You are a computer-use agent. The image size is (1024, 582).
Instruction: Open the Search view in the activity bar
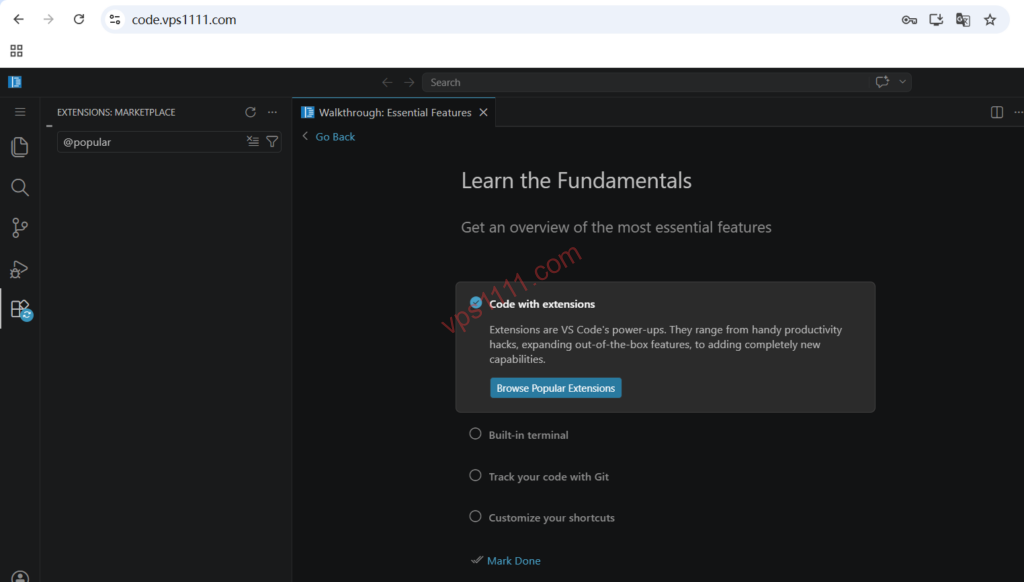point(20,187)
